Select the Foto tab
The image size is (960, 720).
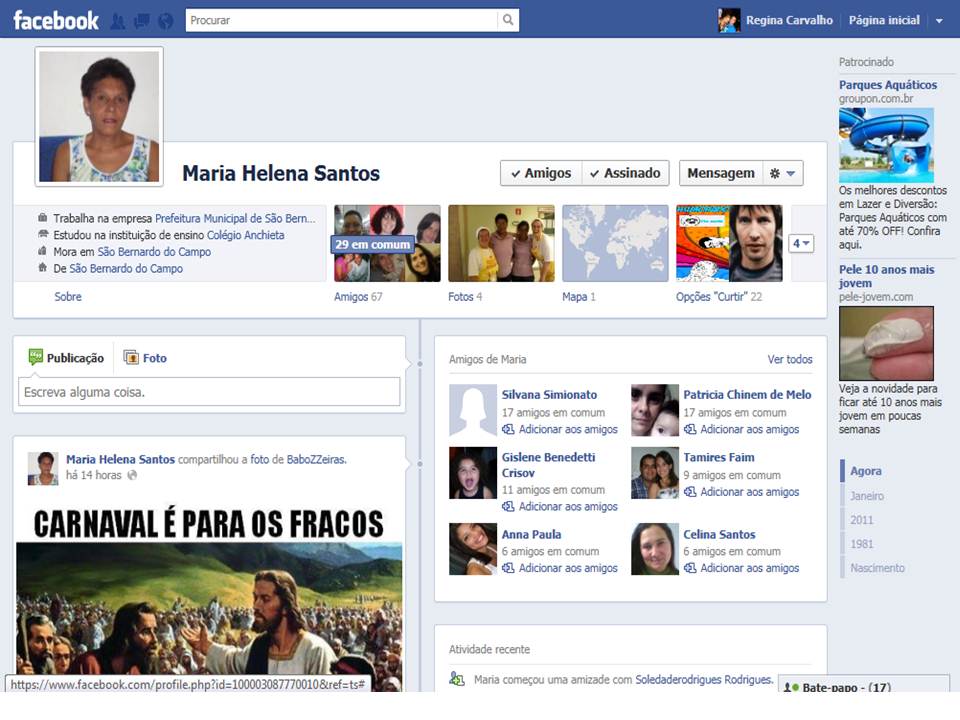[x=145, y=358]
